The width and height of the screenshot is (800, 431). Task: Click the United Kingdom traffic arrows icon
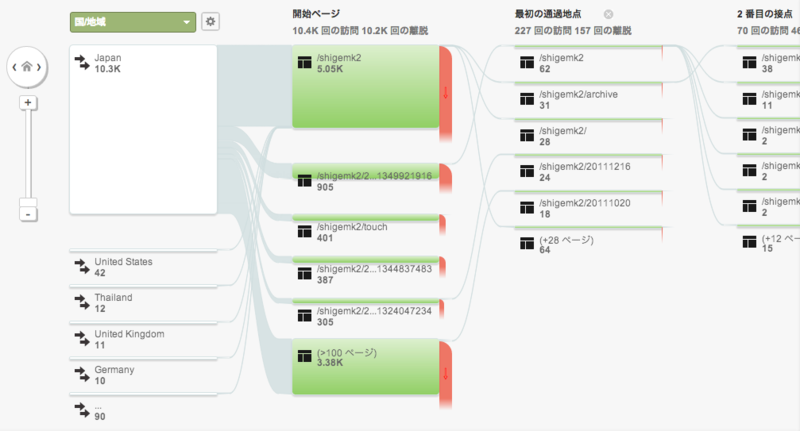point(82,339)
